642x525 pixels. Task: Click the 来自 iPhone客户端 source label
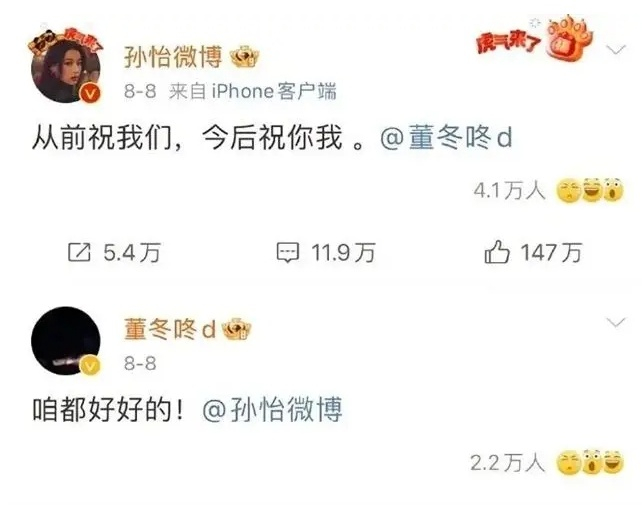pyautogui.click(x=253, y=91)
